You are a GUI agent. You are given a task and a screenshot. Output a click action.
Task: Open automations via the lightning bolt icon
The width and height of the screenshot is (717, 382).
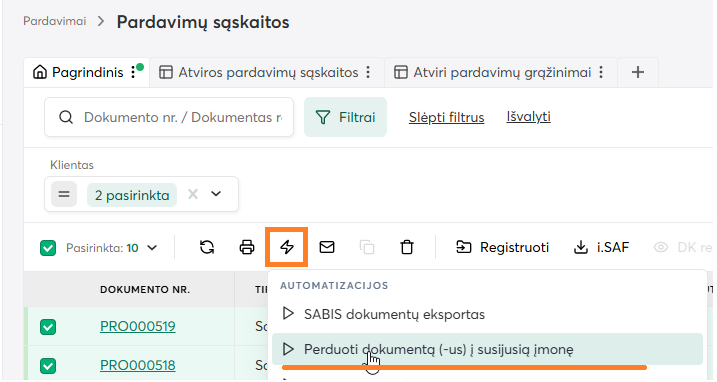[287, 247]
